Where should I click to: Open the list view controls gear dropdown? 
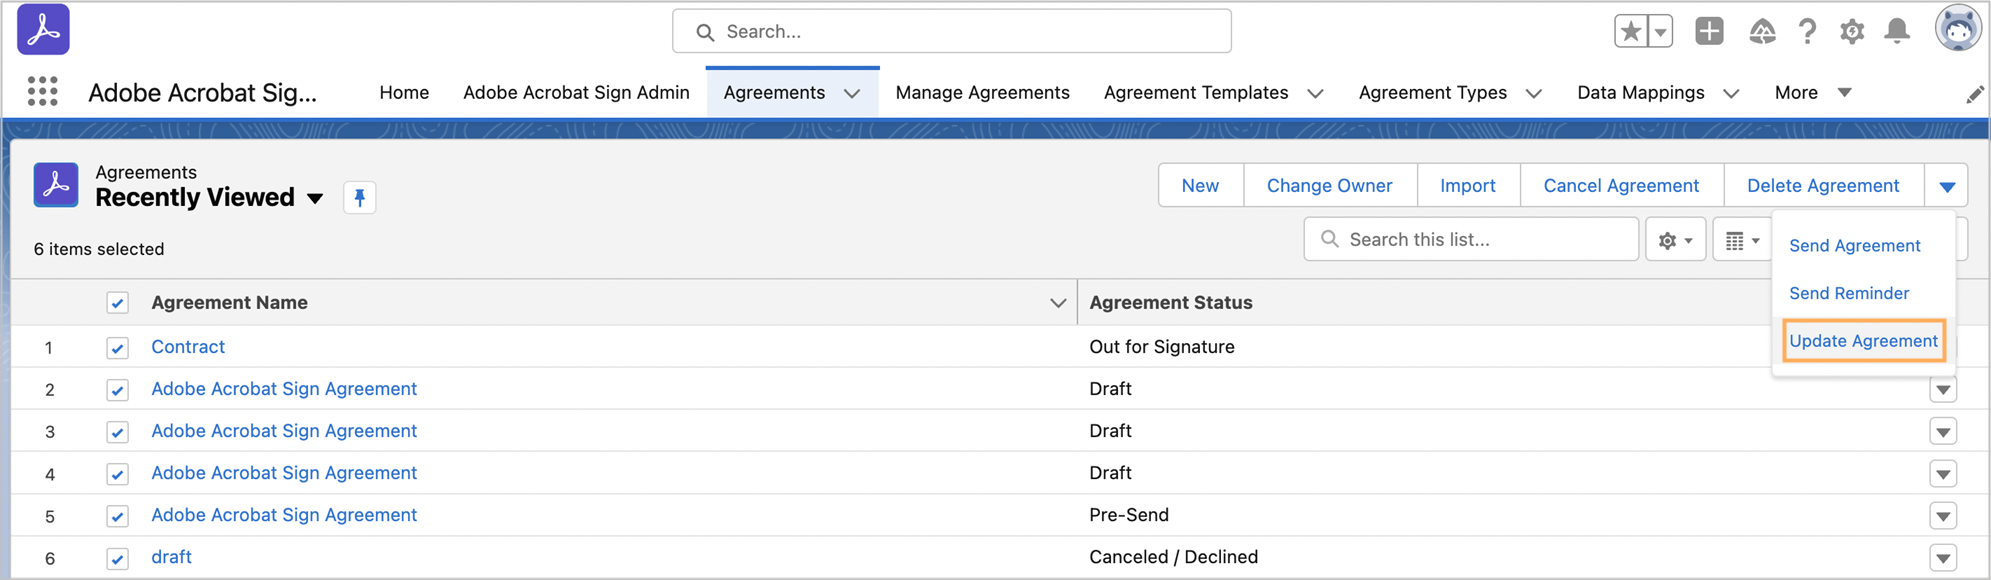pyautogui.click(x=1675, y=240)
